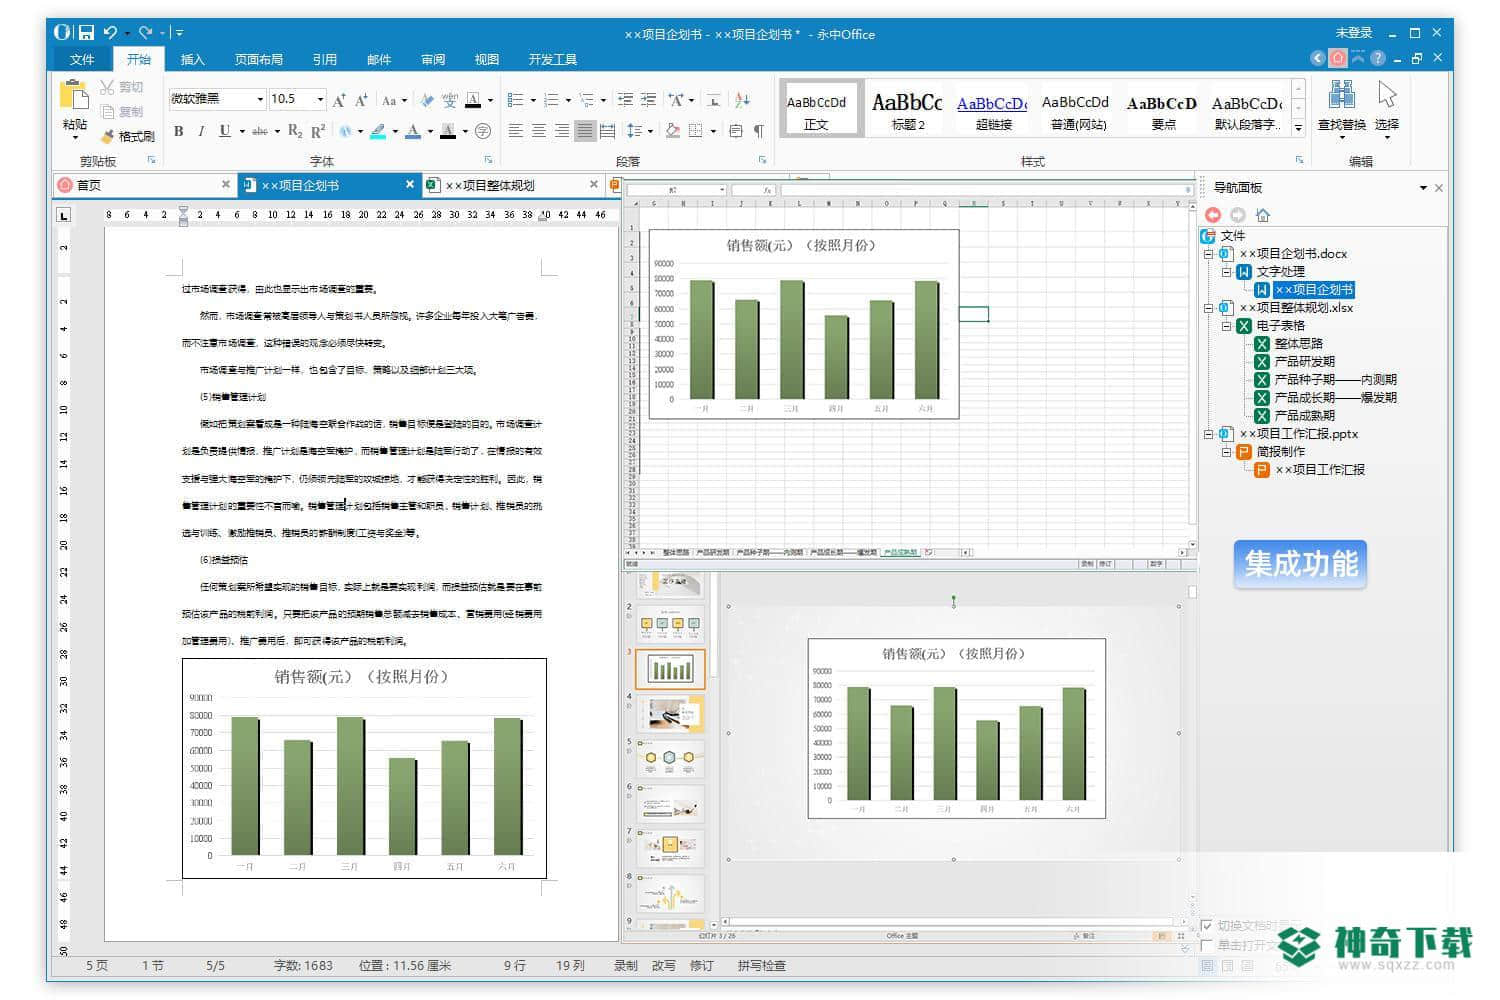Click the grow font size icon
1500x1000 pixels.
click(339, 100)
